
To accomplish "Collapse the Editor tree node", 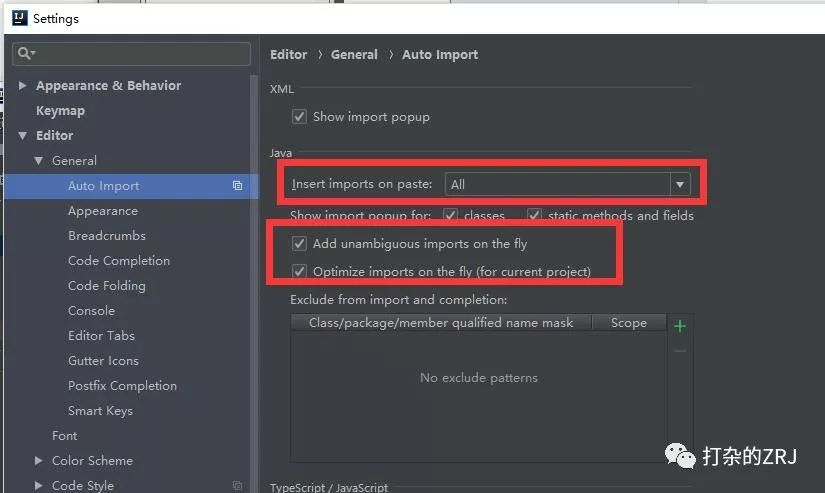I will coord(22,136).
